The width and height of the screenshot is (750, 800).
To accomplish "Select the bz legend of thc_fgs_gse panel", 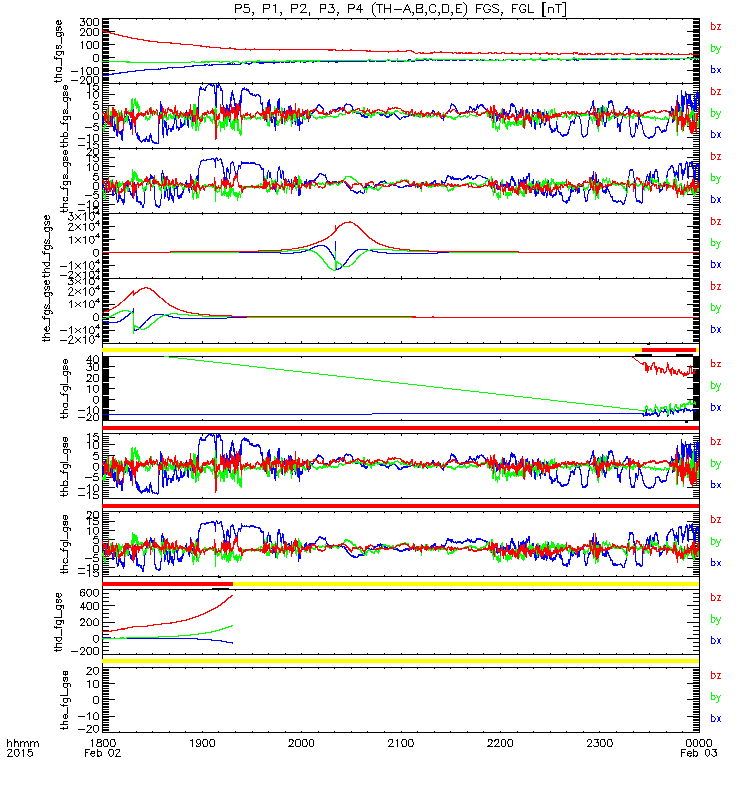I will click(716, 156).
